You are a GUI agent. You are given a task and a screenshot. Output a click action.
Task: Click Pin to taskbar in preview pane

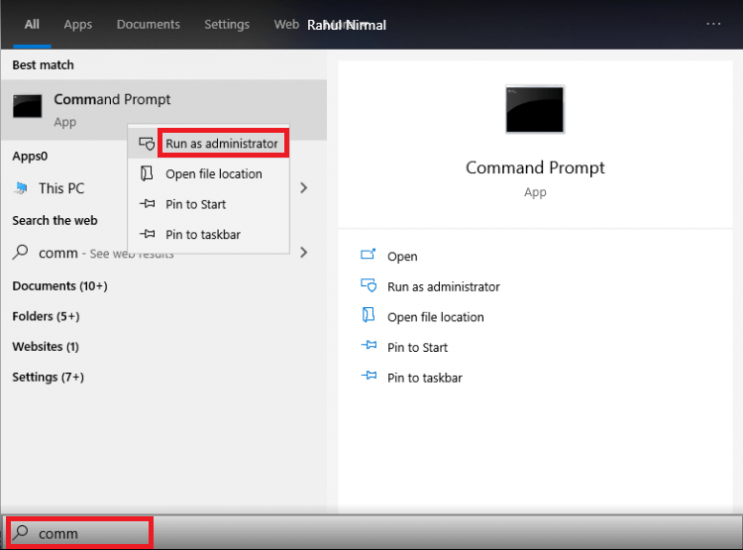point(425,378)
